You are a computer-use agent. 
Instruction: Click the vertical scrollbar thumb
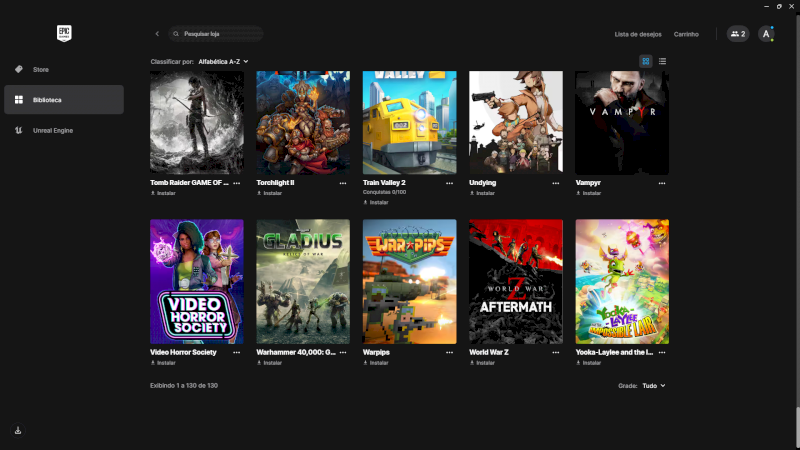[x=797, y=429]
